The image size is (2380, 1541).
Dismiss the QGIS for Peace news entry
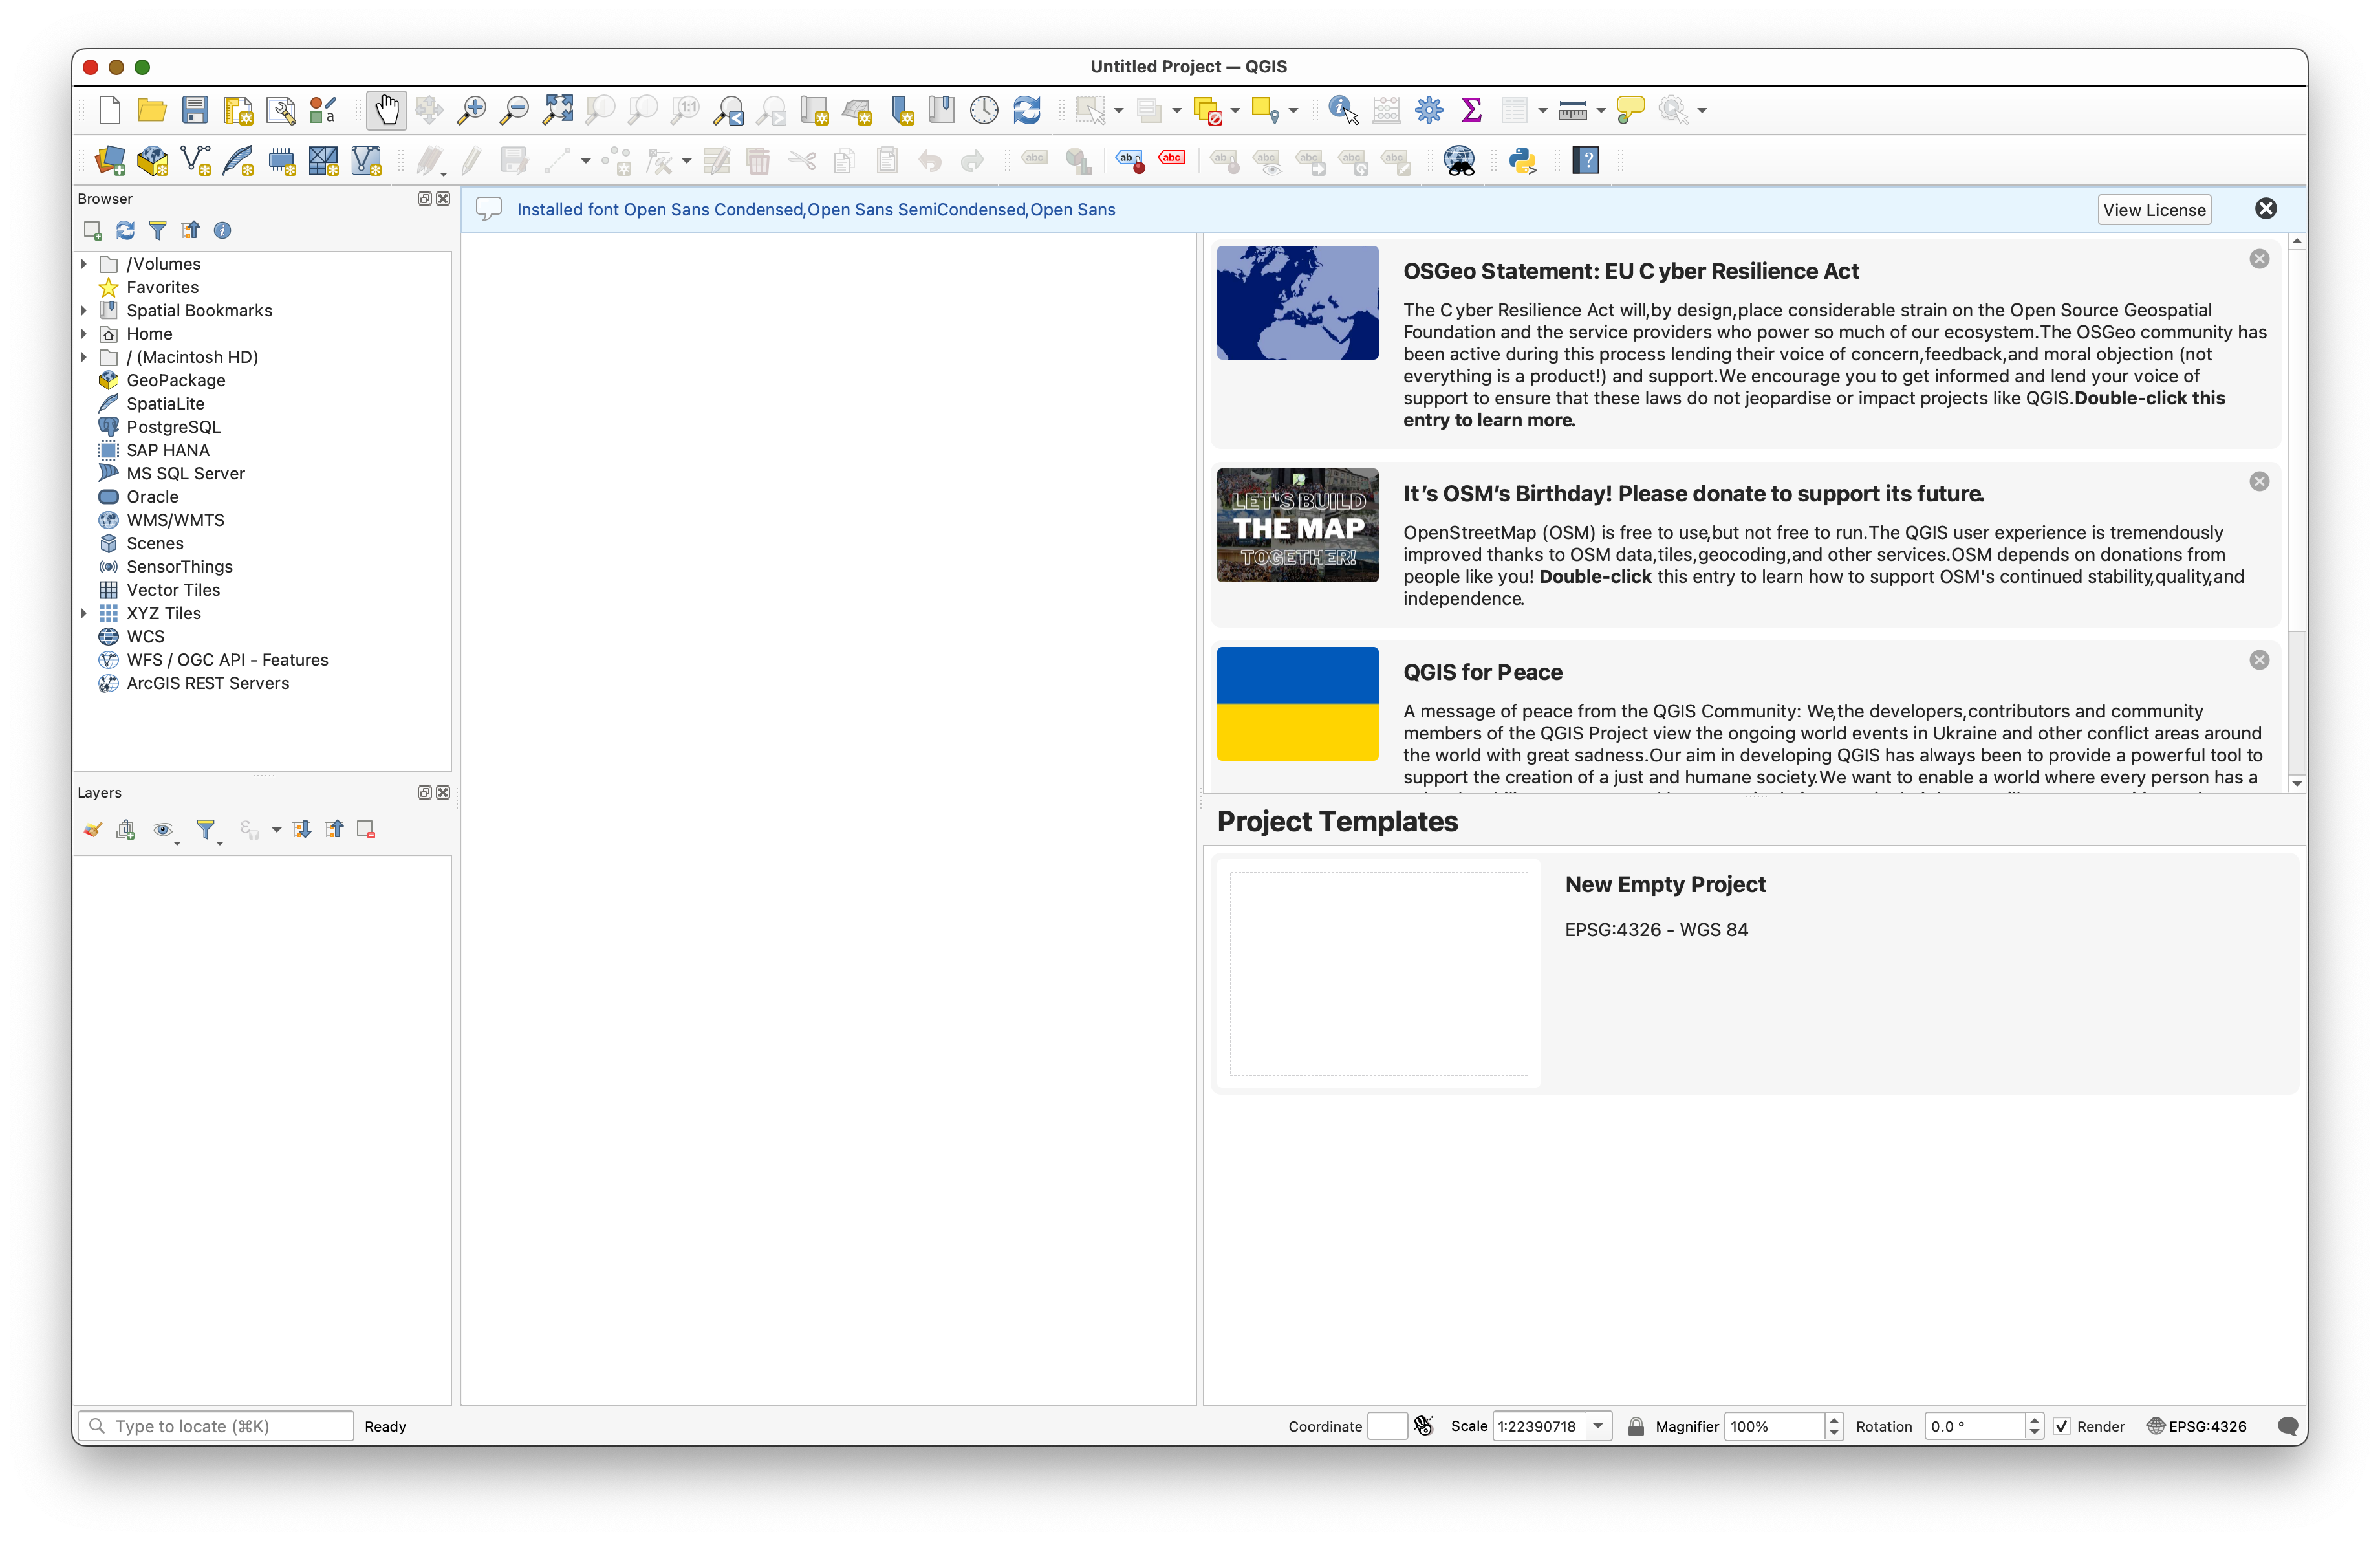(x=2259, y=660)
